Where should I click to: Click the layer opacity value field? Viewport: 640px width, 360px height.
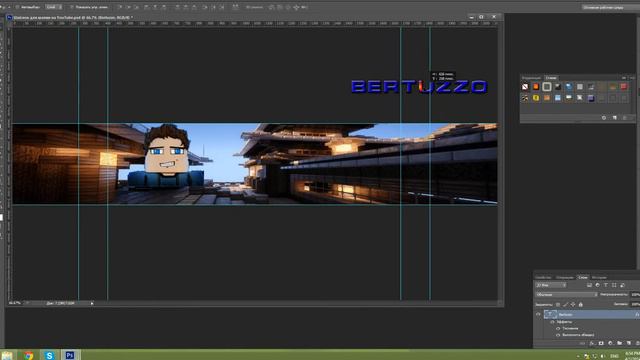coord(635,295)
